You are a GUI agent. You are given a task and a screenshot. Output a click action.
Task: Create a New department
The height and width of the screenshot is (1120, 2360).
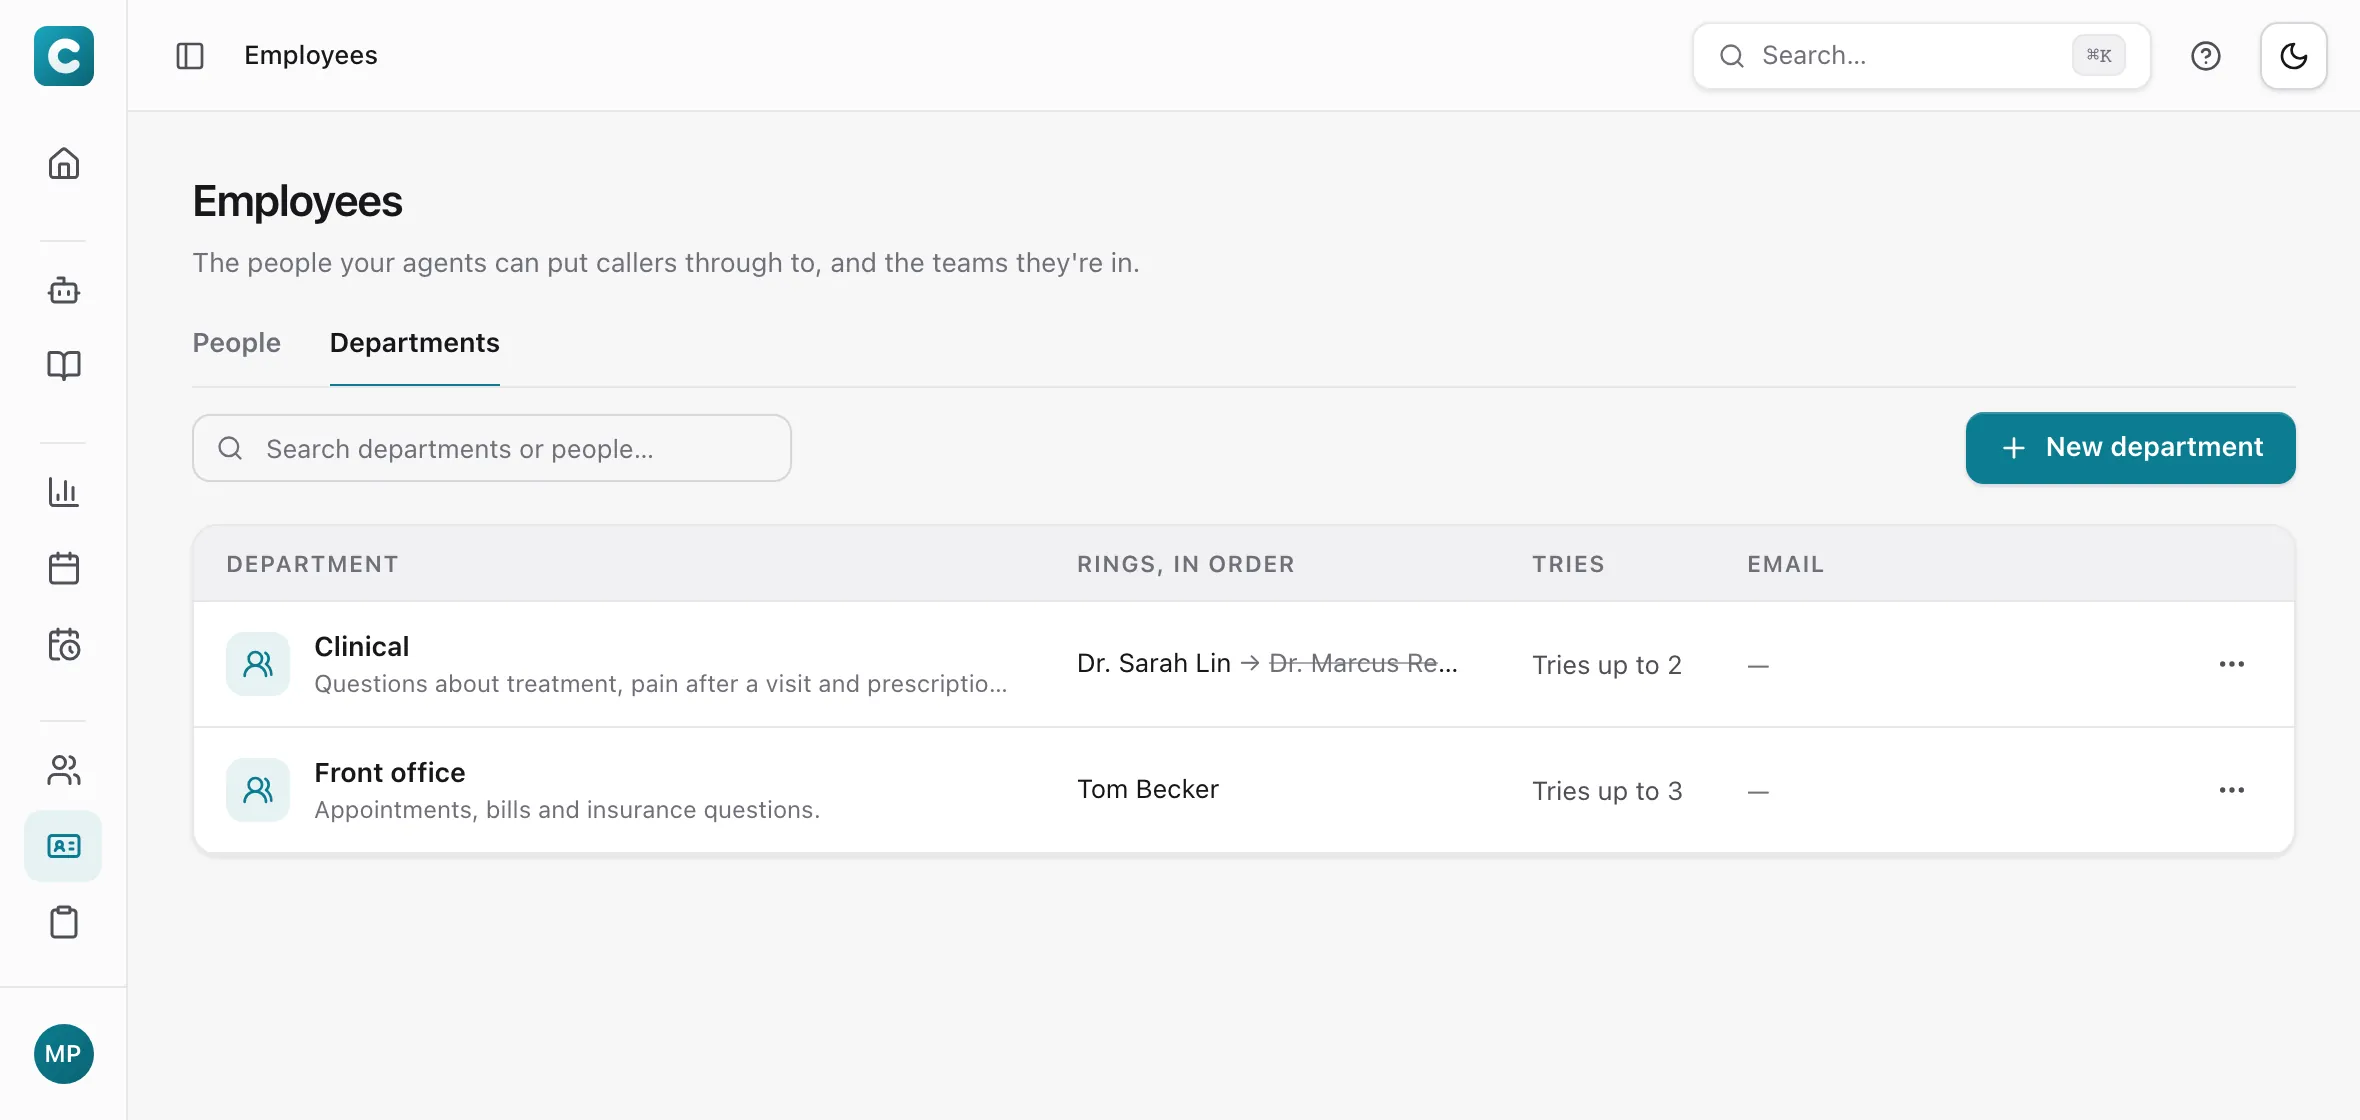(x=2131, y=448)
